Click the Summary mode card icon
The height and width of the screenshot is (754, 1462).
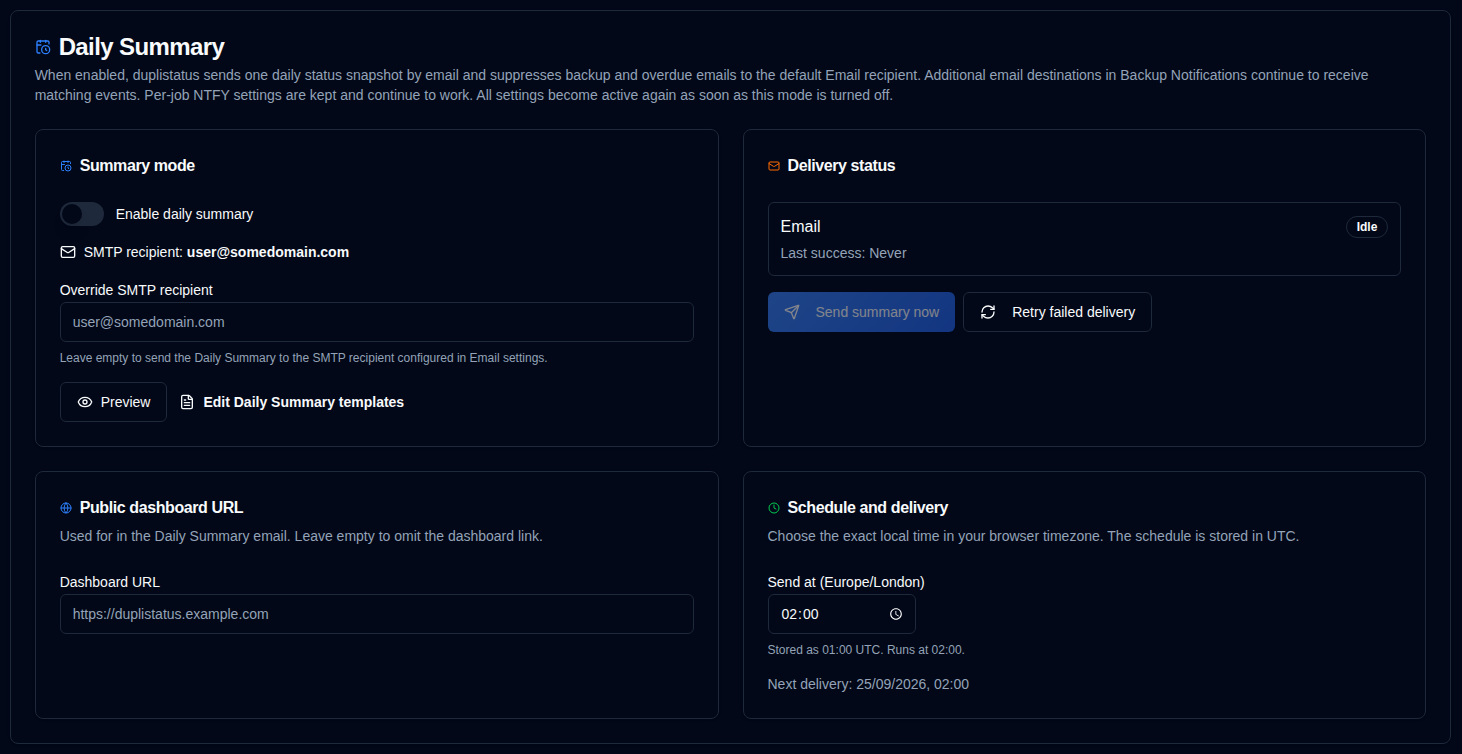pyautogui.click(x=66, y=166)
